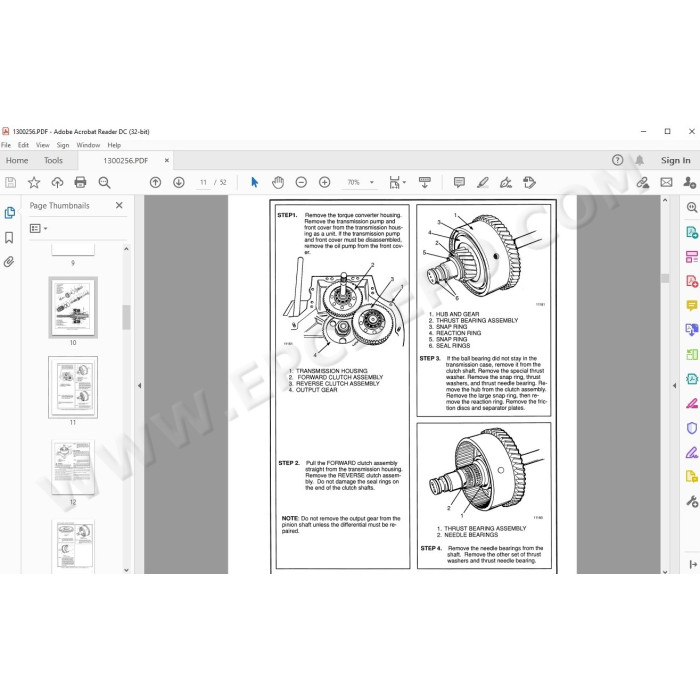This screenshot has height=700, width=700.
Task: Open the Attachments paperclip icon
Action: click(9, 262)
